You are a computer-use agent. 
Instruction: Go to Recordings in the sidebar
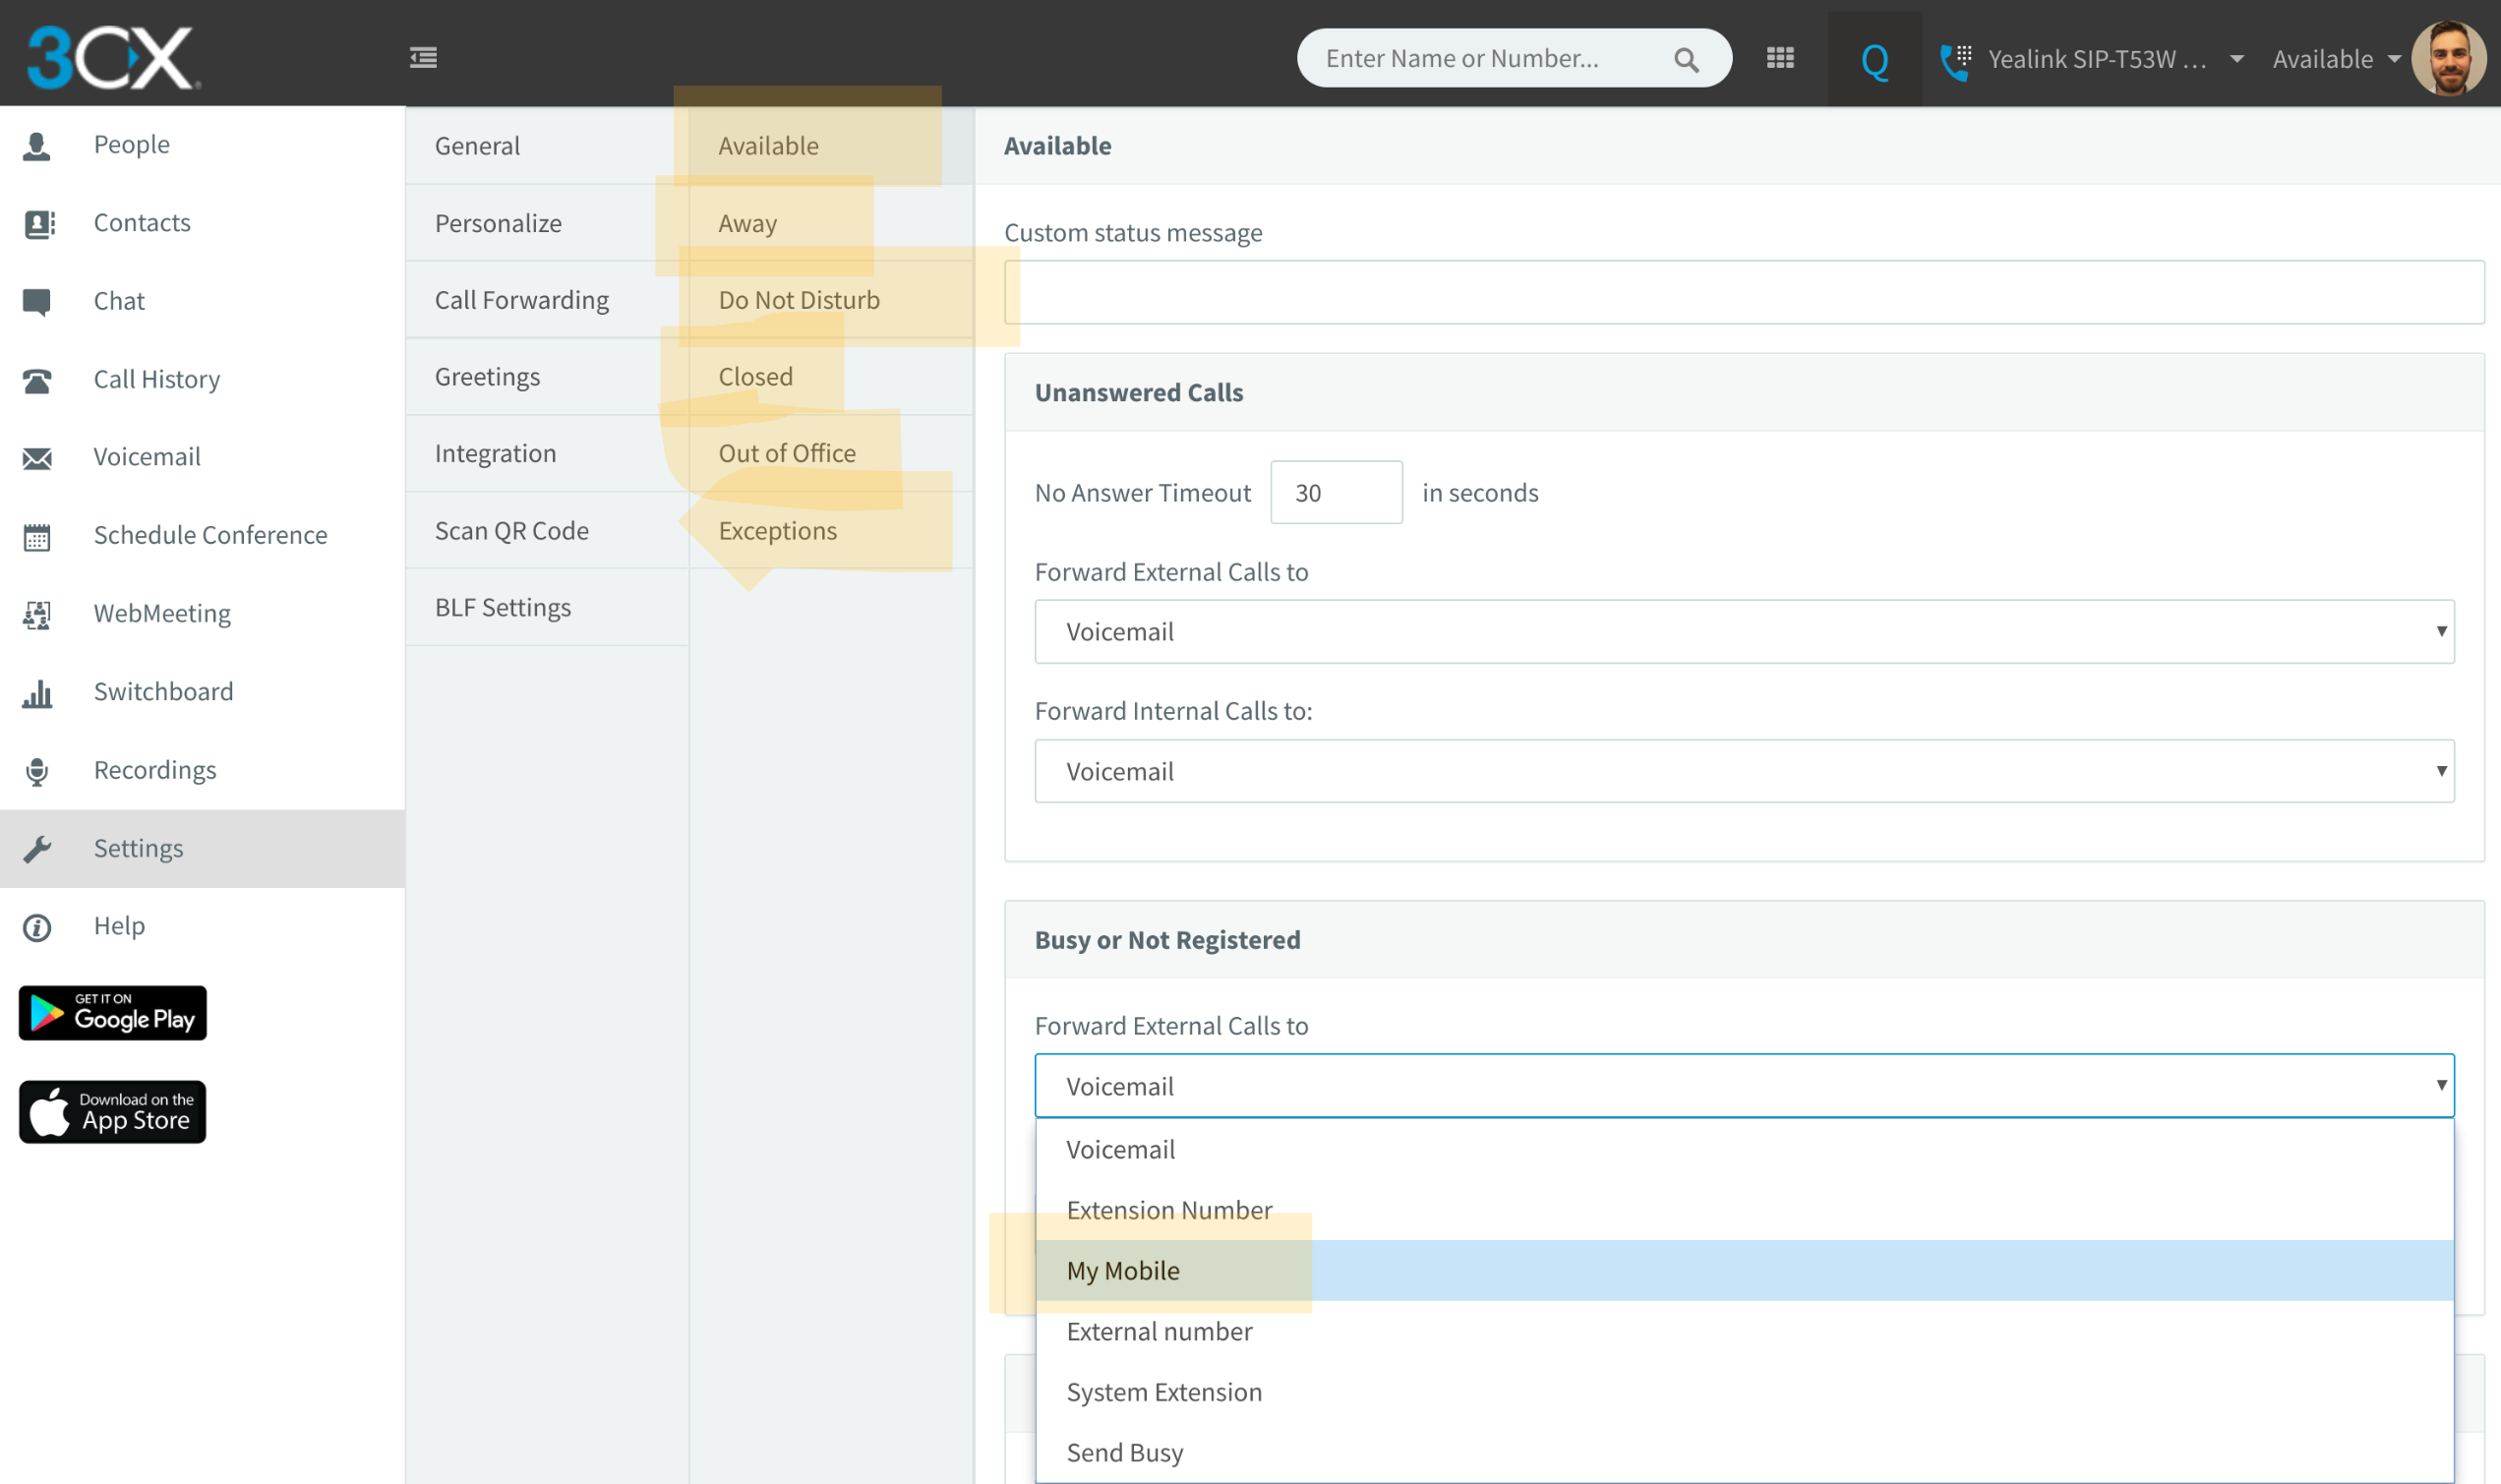coord(154,770)
